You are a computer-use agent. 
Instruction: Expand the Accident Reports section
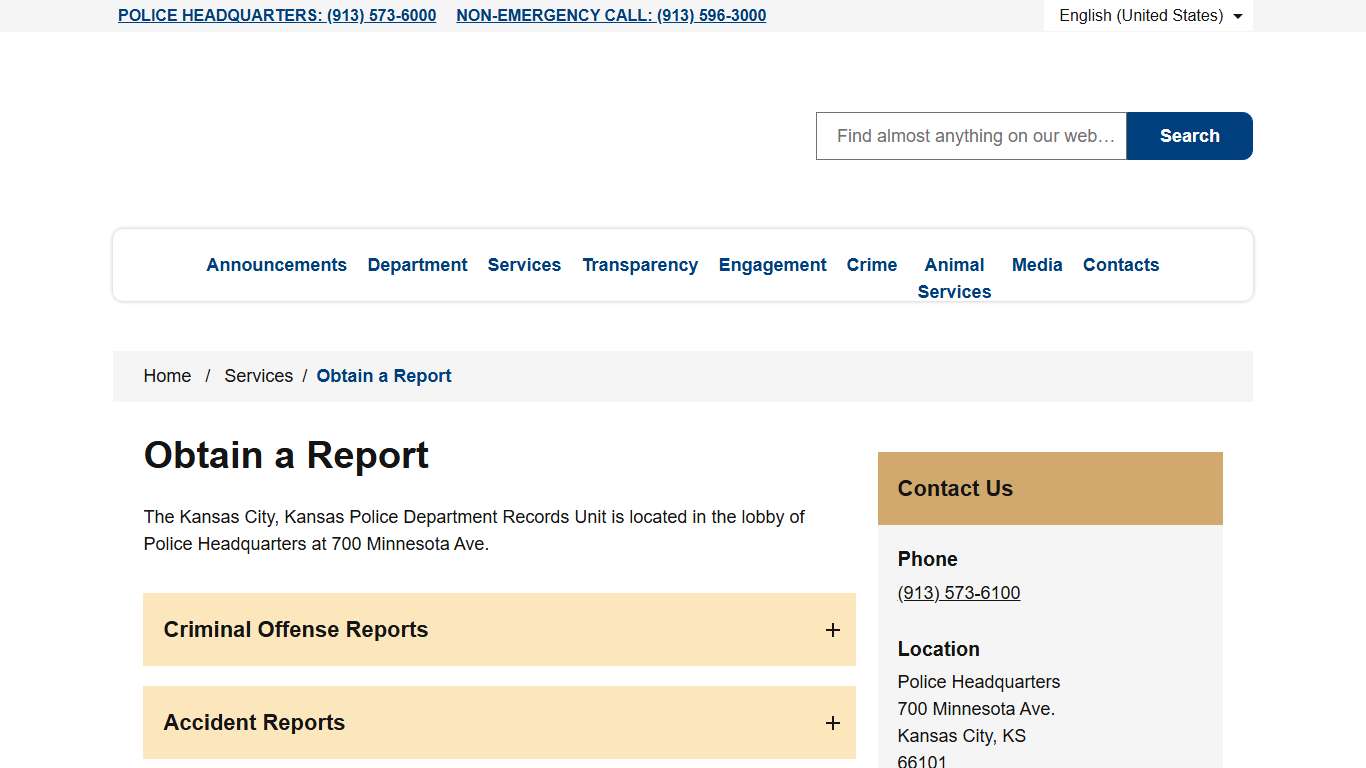(499, 723)
